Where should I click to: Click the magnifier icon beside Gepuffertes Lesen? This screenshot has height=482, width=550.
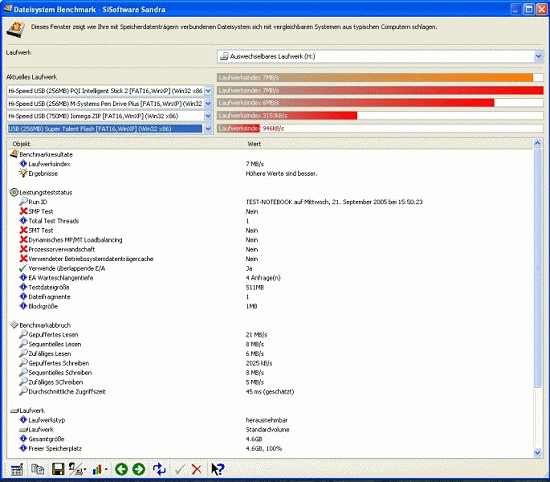tap(23, 334)
